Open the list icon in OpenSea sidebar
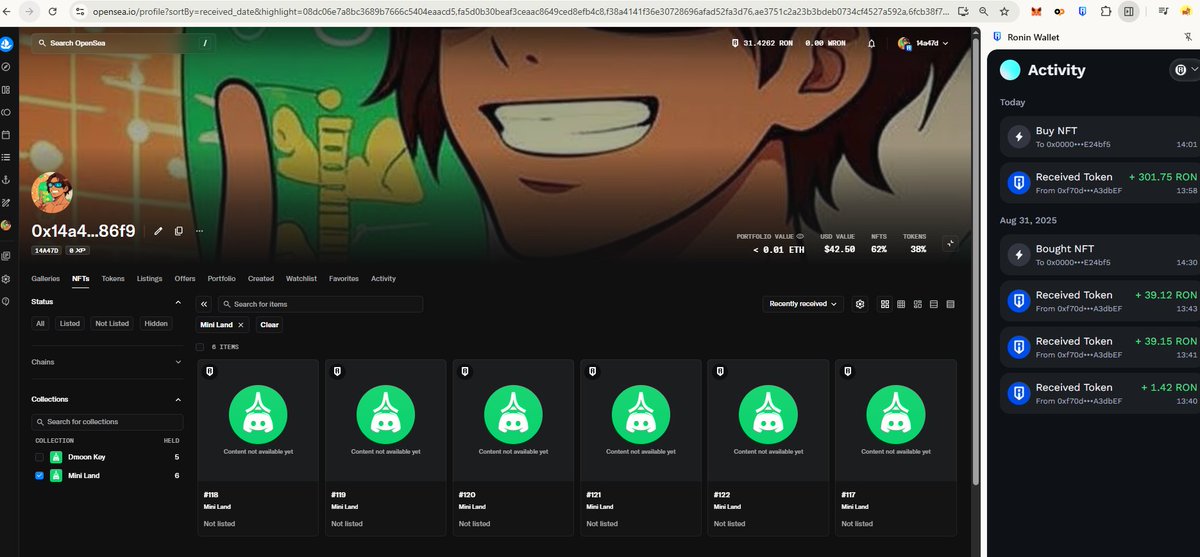This screenshot has height=557, width=1200. click(6, 157)
